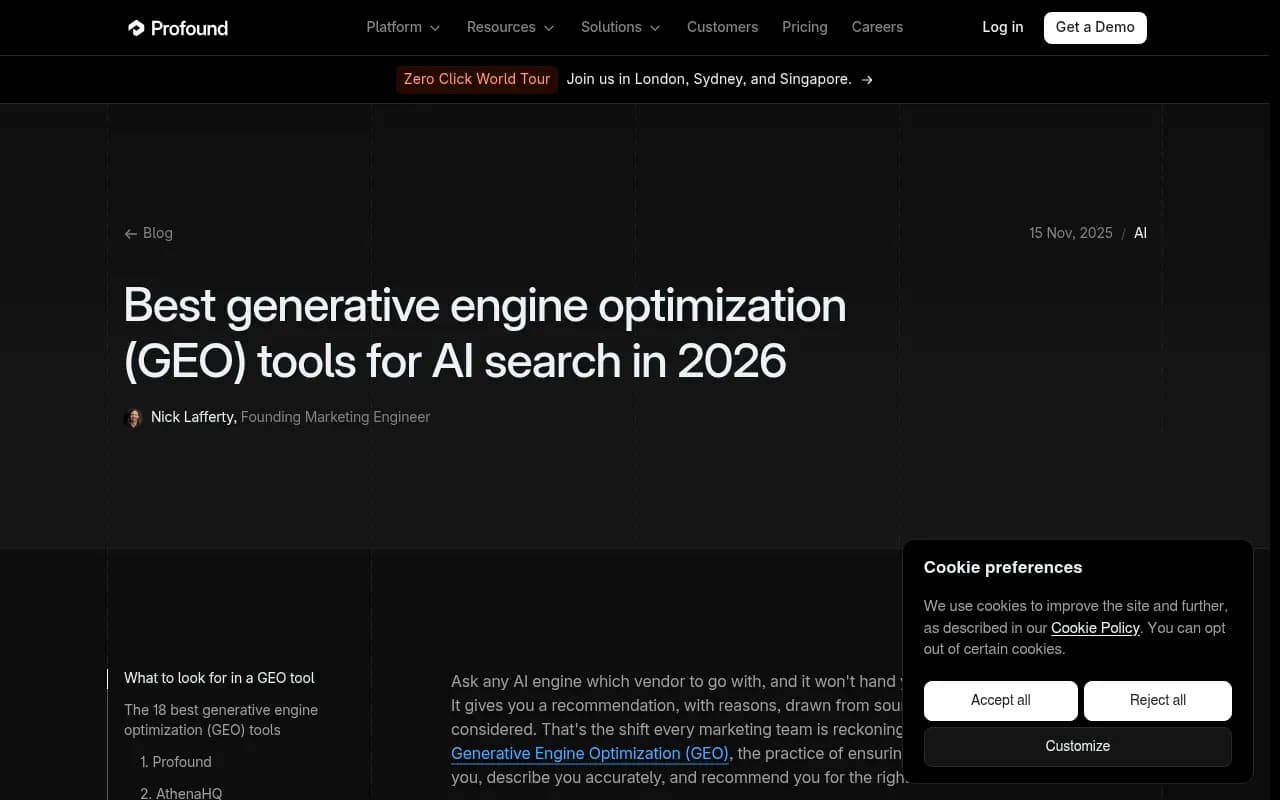Viewport: 1280px width, 800px height.
Task: Click the Profound logo icon
Action: pos(136,28)
